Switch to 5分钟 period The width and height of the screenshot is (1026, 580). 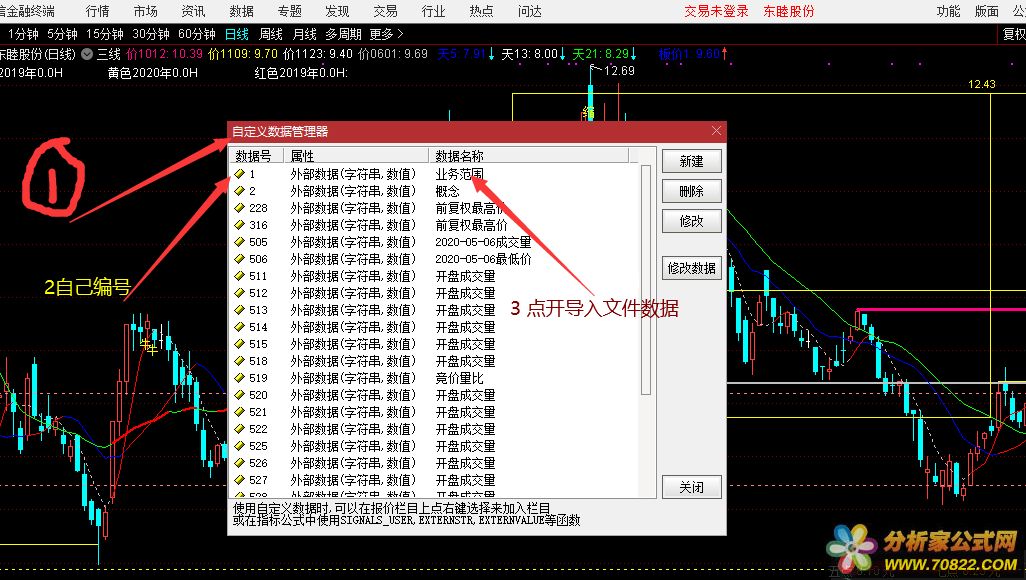[62, 34]
